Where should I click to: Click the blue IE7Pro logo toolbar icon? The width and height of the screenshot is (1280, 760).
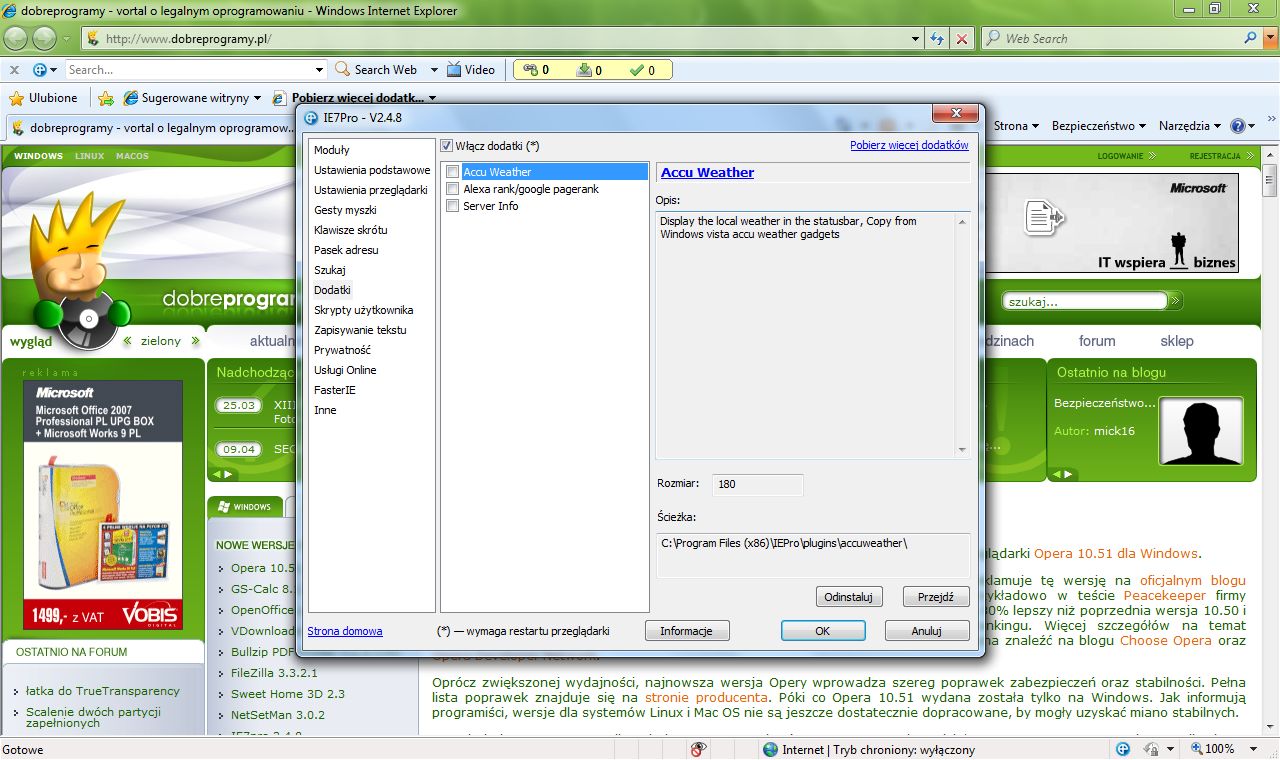(x=40, y=70)
